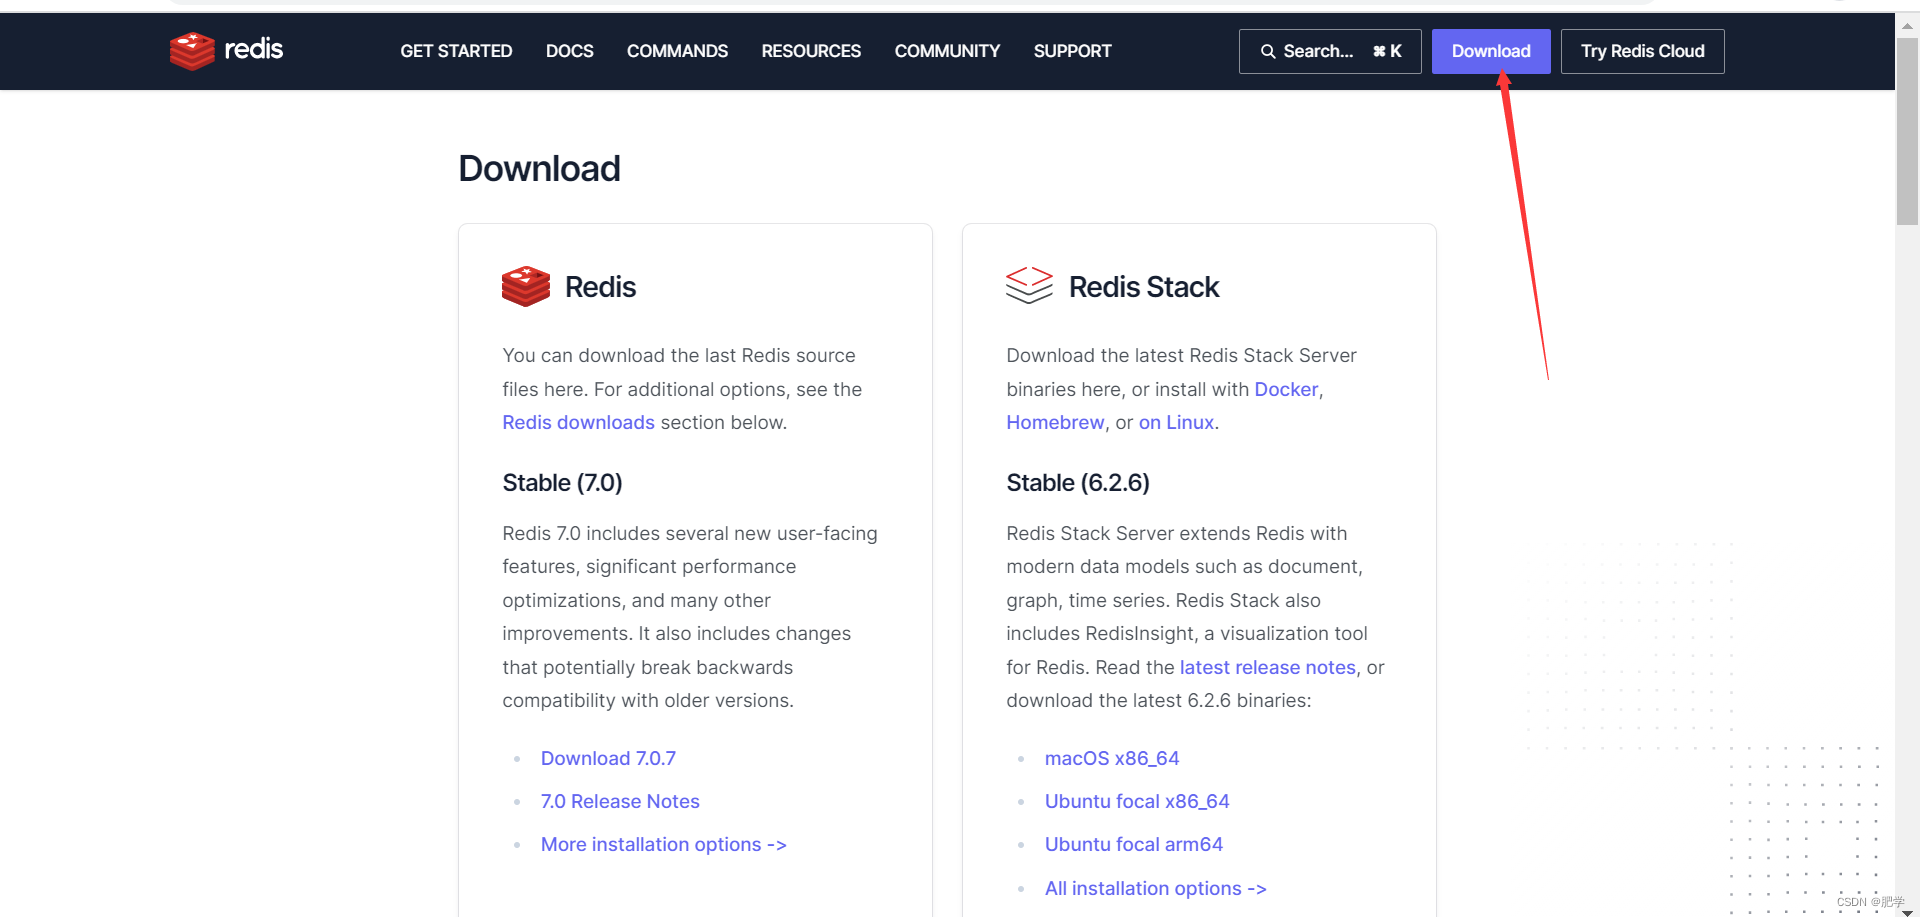
Task: Click the purple Download button
Action: pos(1491,51)
